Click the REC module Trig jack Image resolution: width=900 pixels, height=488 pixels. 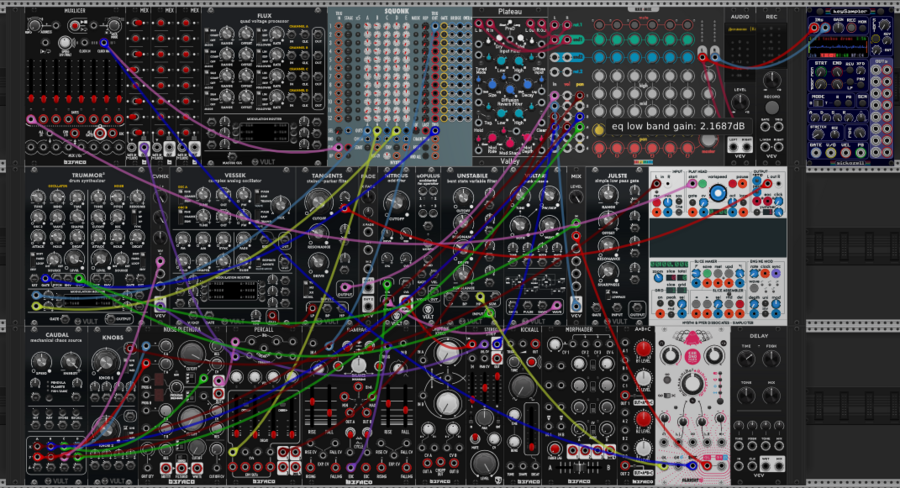[x=779, y=129]
